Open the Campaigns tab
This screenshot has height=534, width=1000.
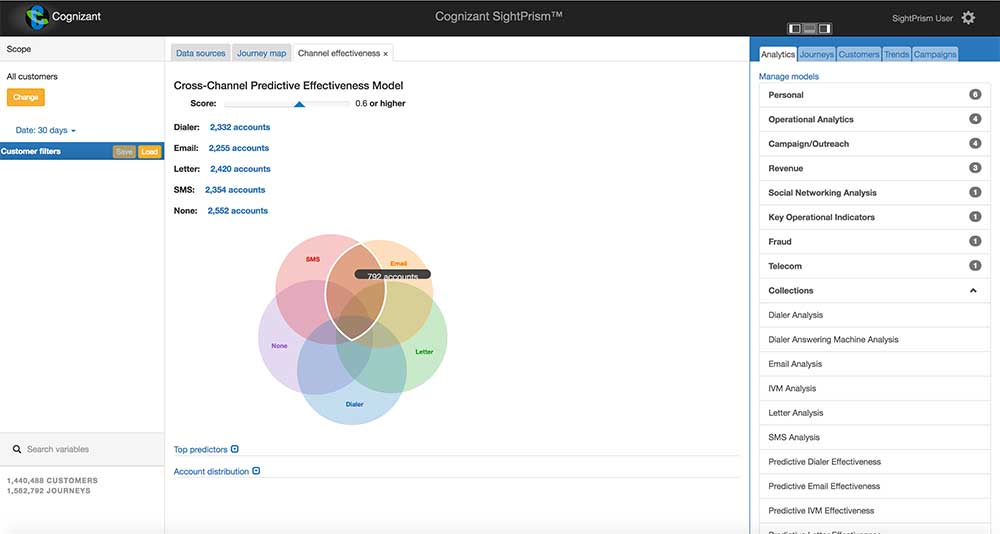(935, 54)
